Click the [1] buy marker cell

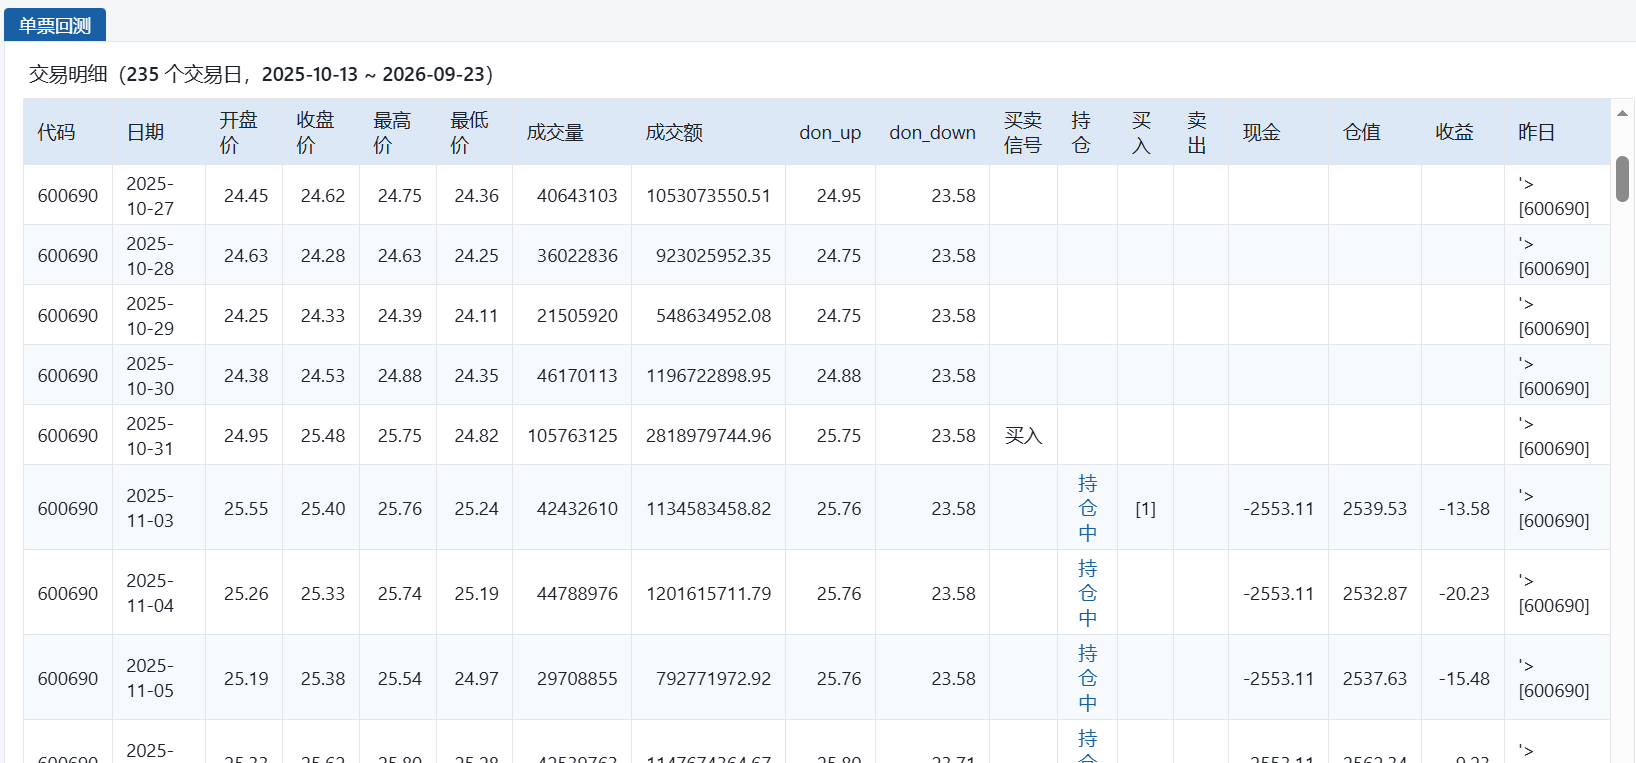pyautogui.click(x=1145, y=508)
